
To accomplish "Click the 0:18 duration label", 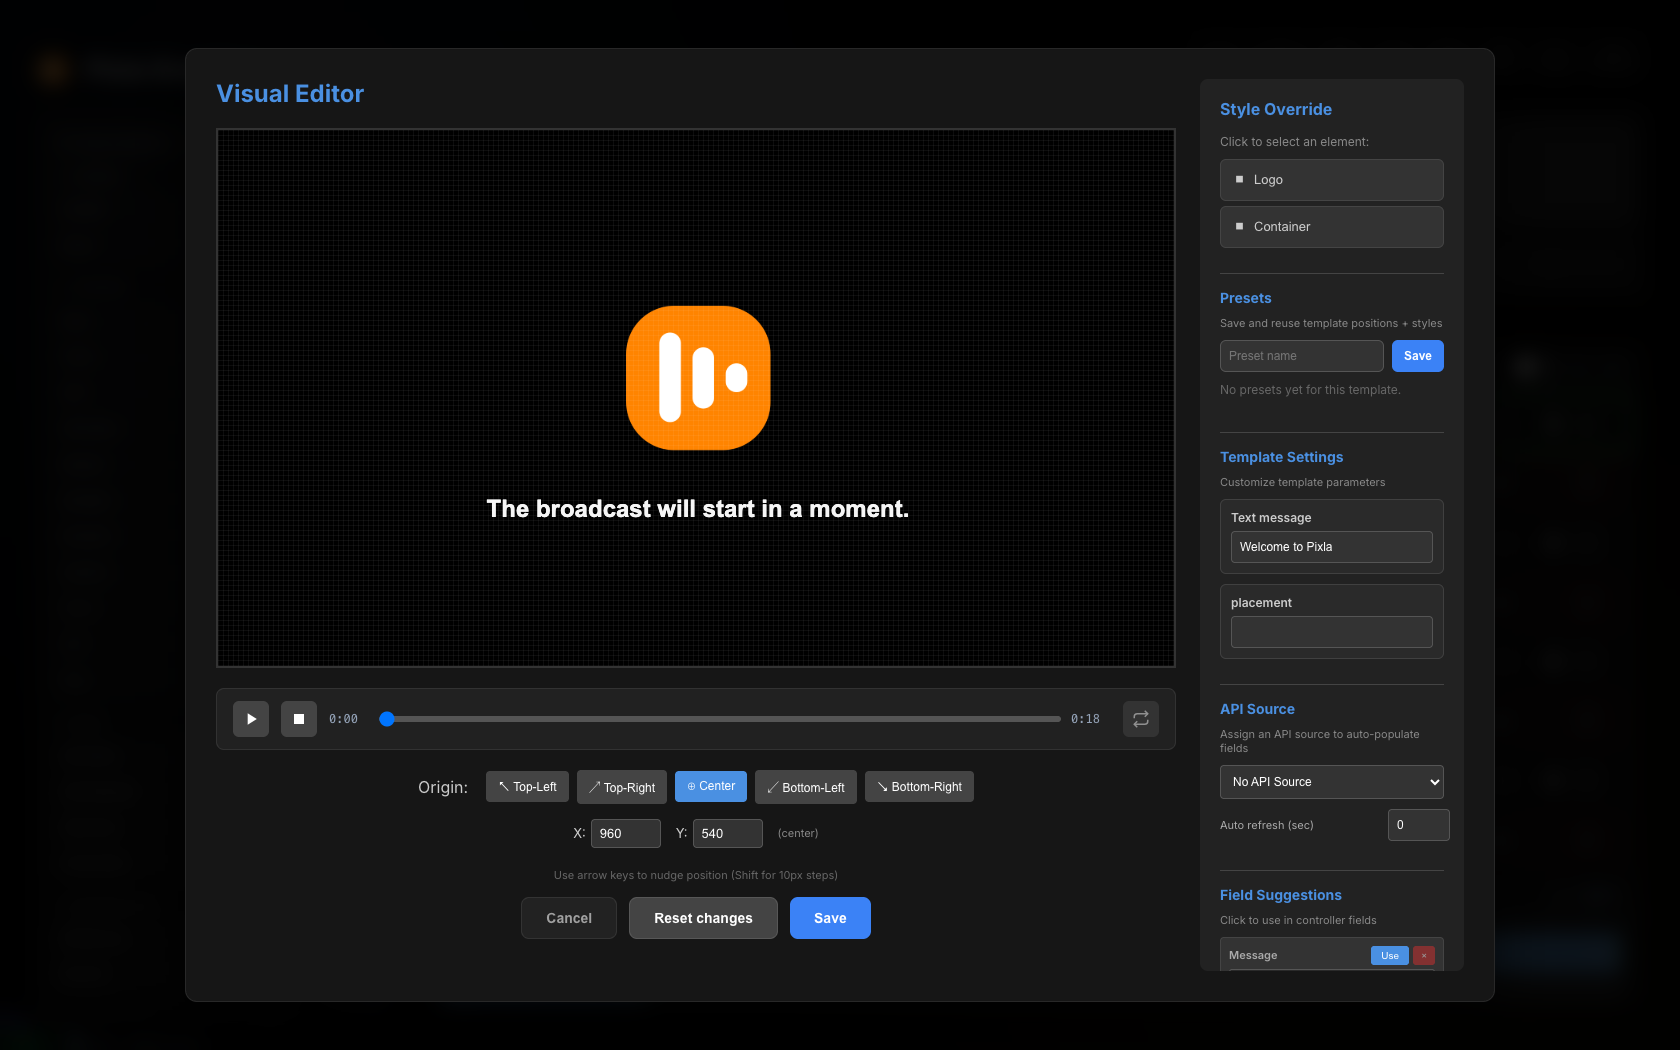I will (1085, 719).
